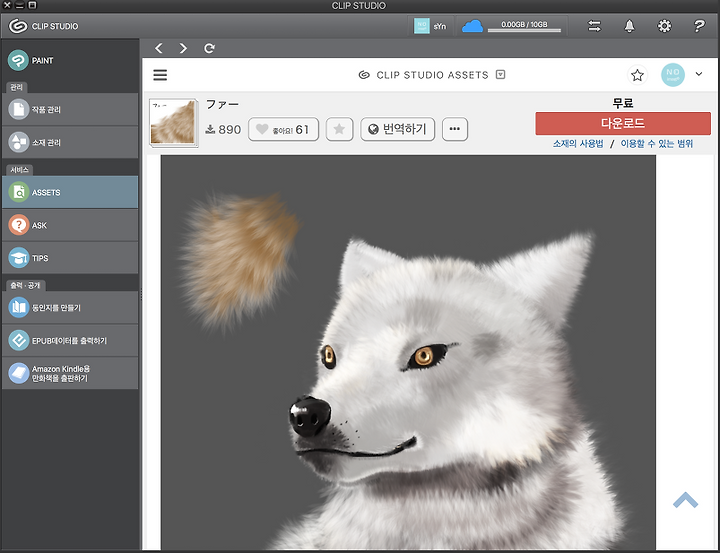Open 동인지를 만들기 in sidebar
The image size is (720, 553).
[x=70, y=307]
